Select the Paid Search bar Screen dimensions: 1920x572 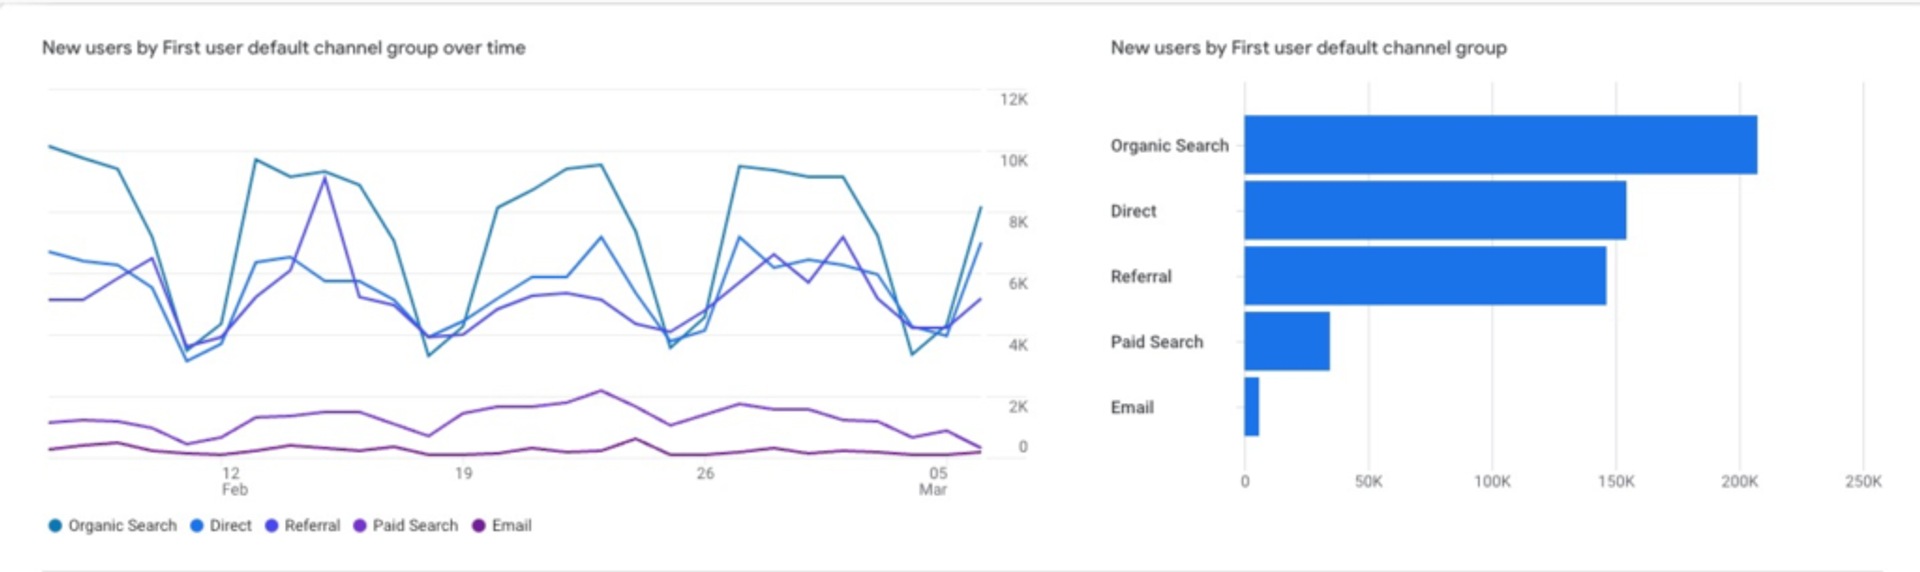[x=1287, y=341]
